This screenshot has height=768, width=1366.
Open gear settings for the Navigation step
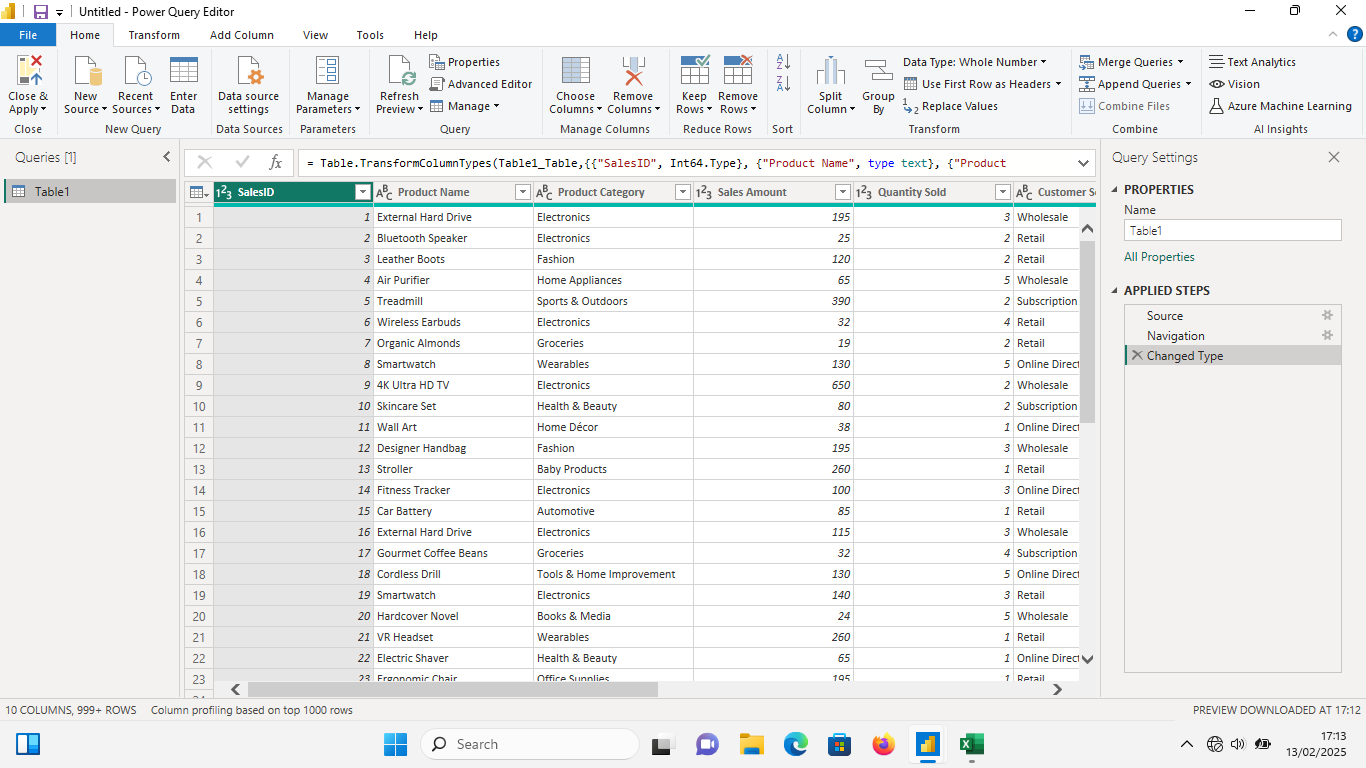click(x=1328, y=335)
